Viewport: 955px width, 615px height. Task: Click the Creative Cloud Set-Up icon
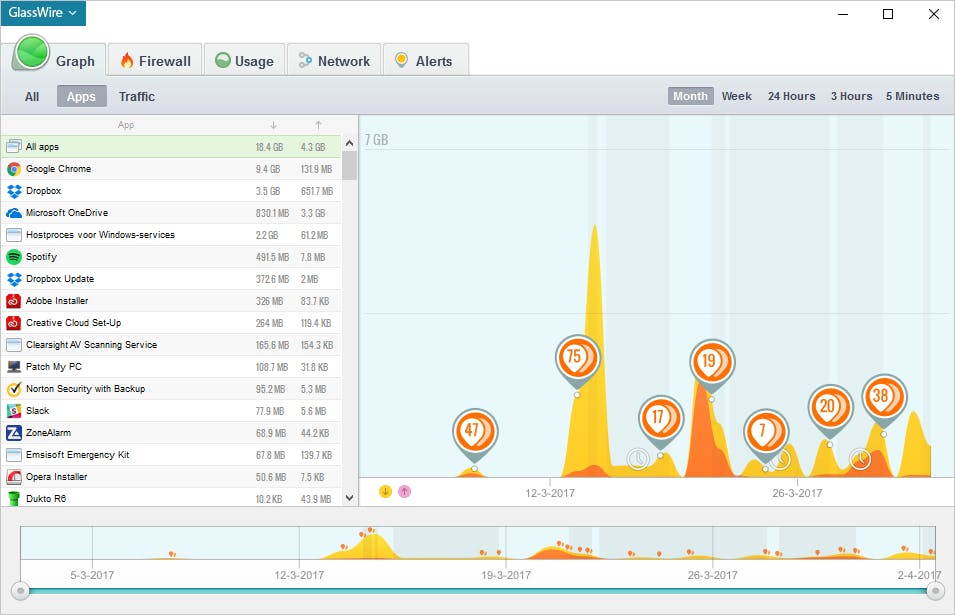pos(14,323)
